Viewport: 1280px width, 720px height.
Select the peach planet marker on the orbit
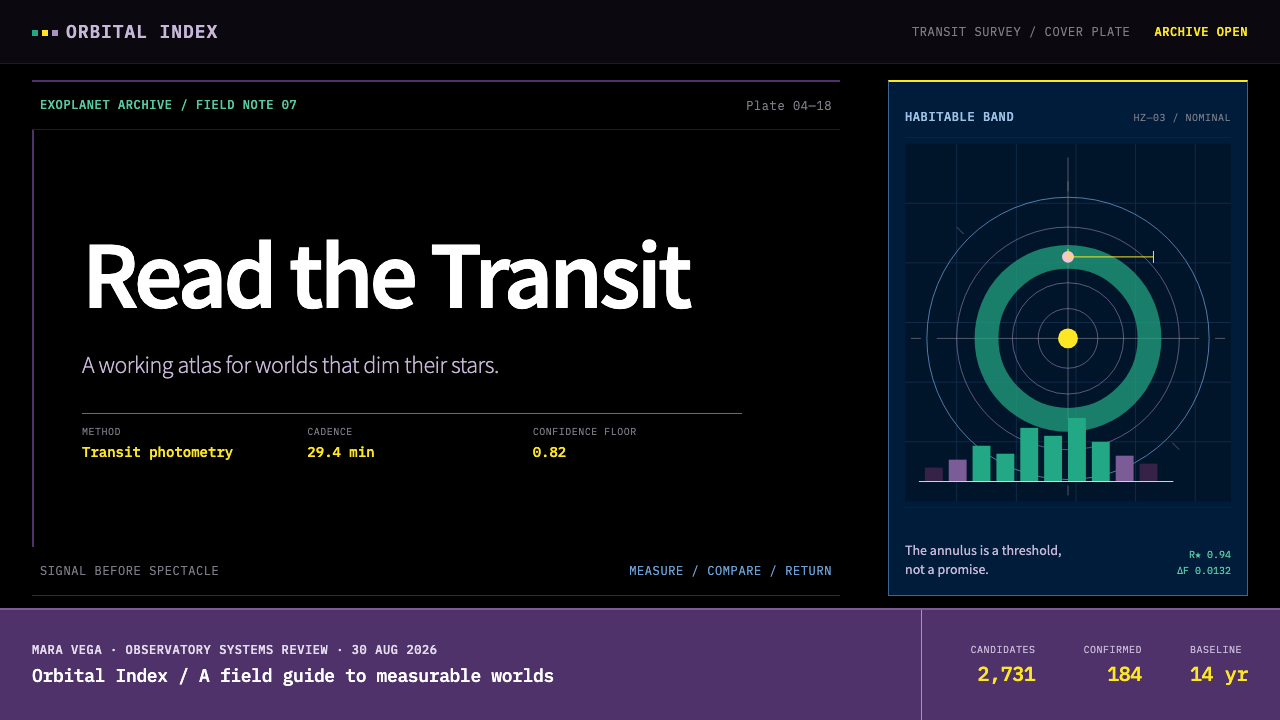coord(1068,257)
